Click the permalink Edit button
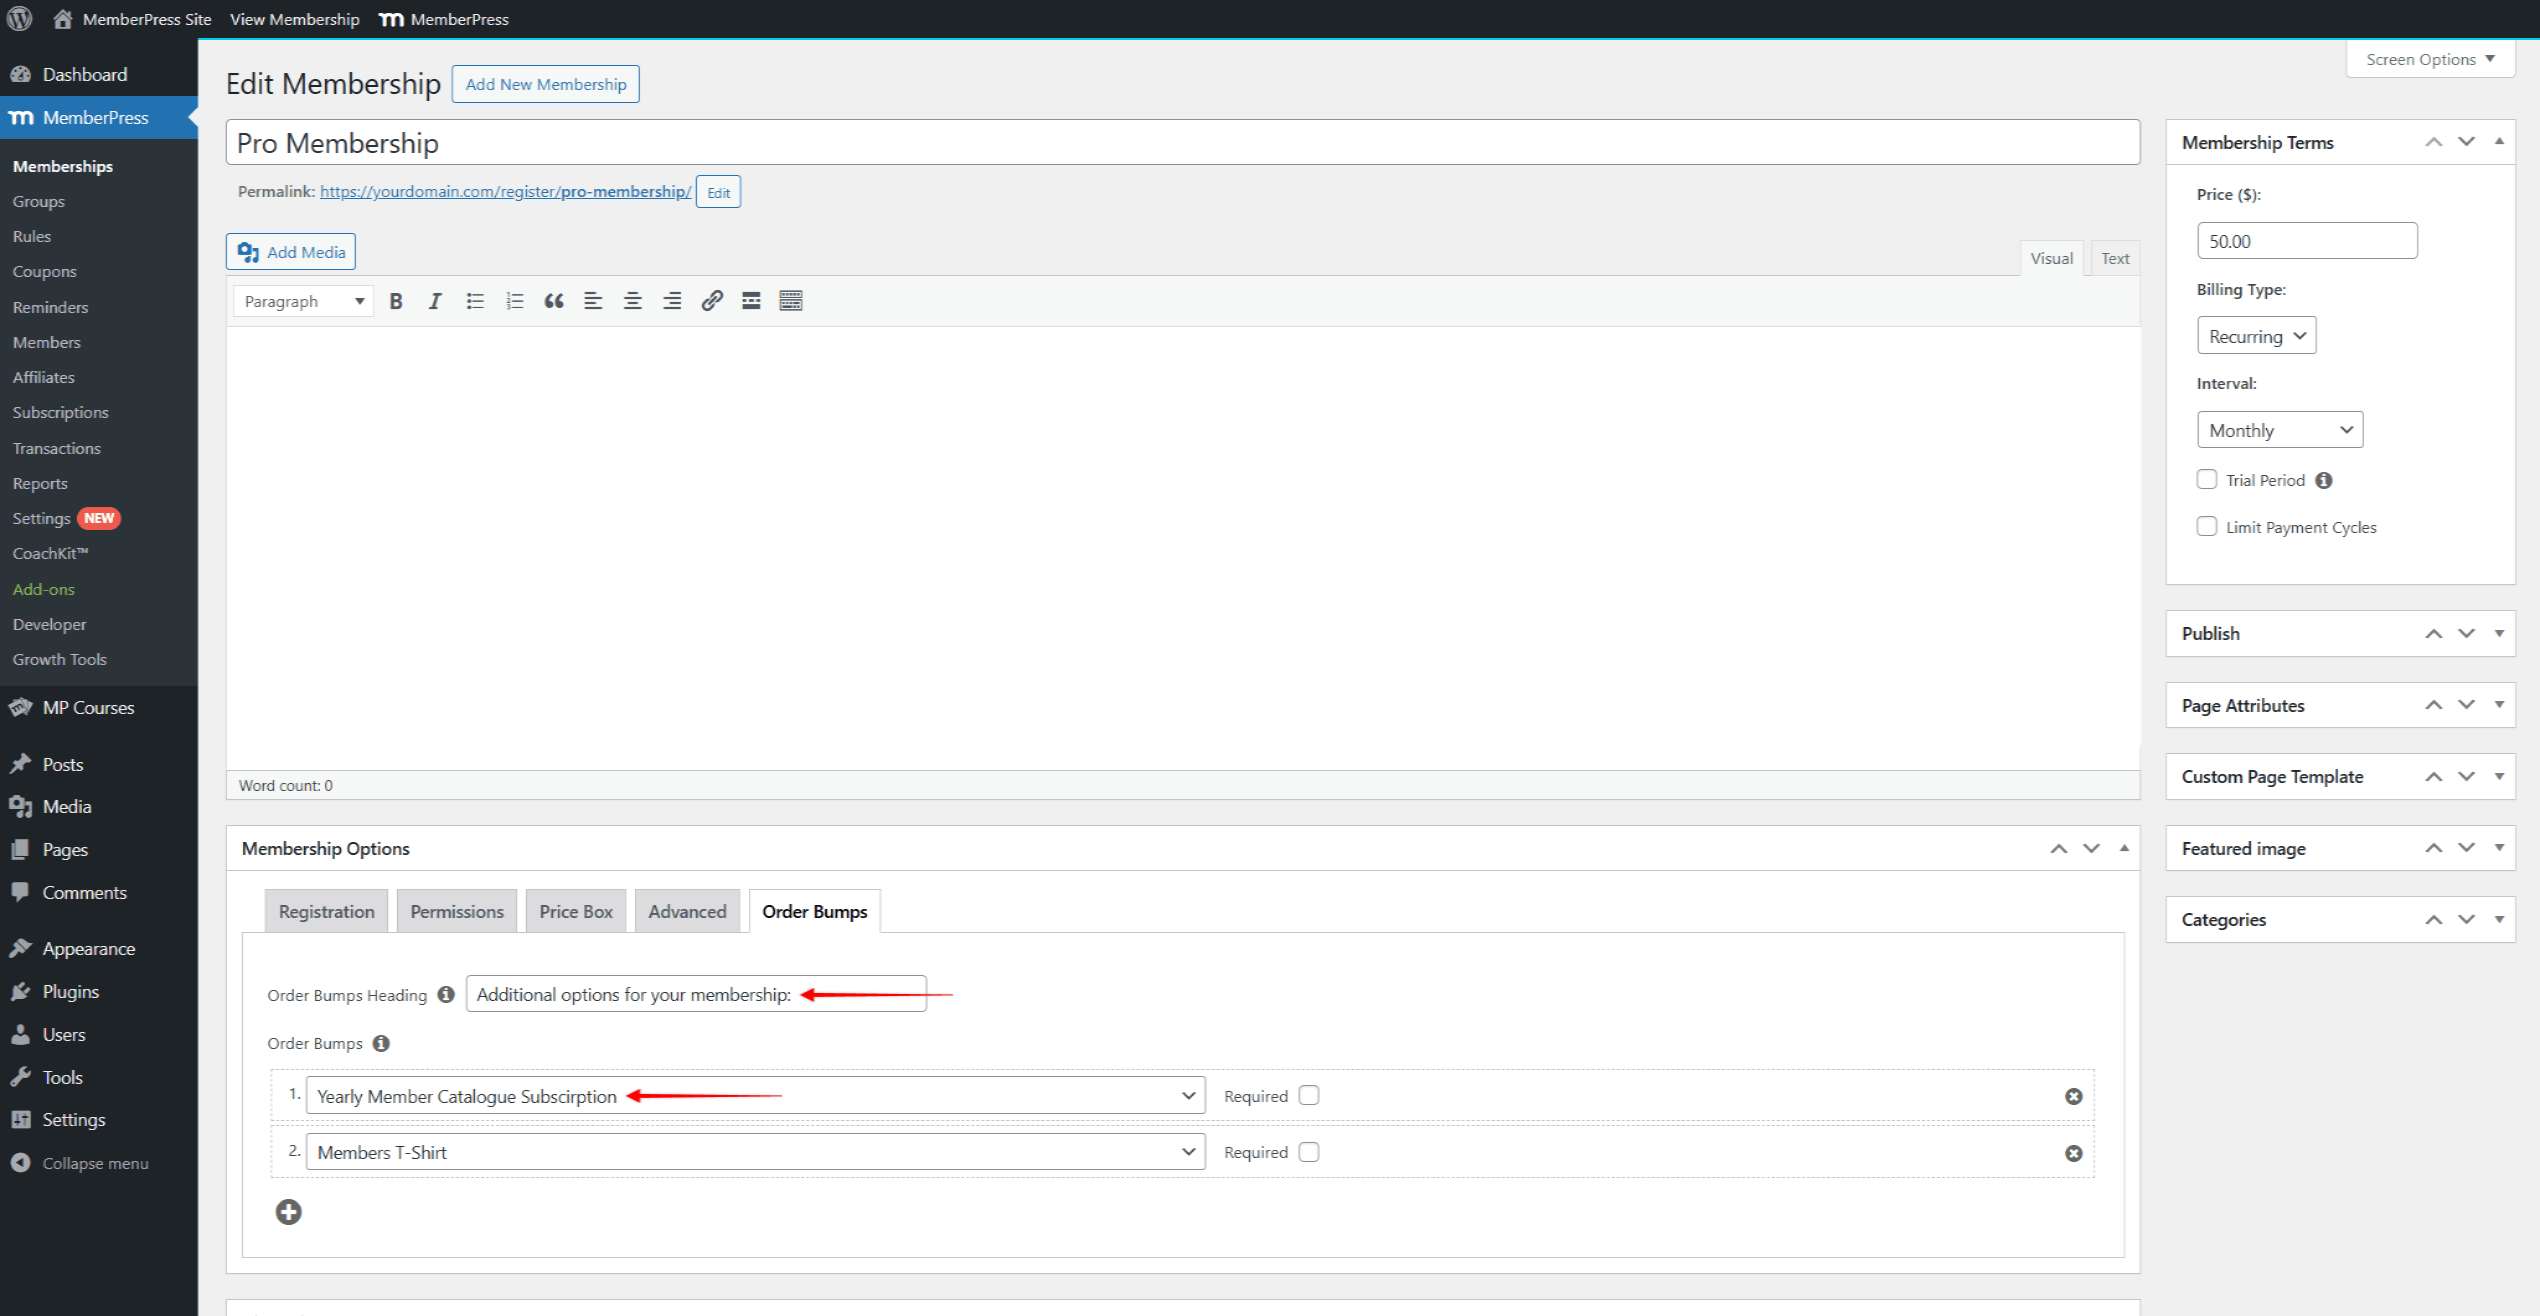This screenshot has height=1316, width=2540. [x=720, y=190]
